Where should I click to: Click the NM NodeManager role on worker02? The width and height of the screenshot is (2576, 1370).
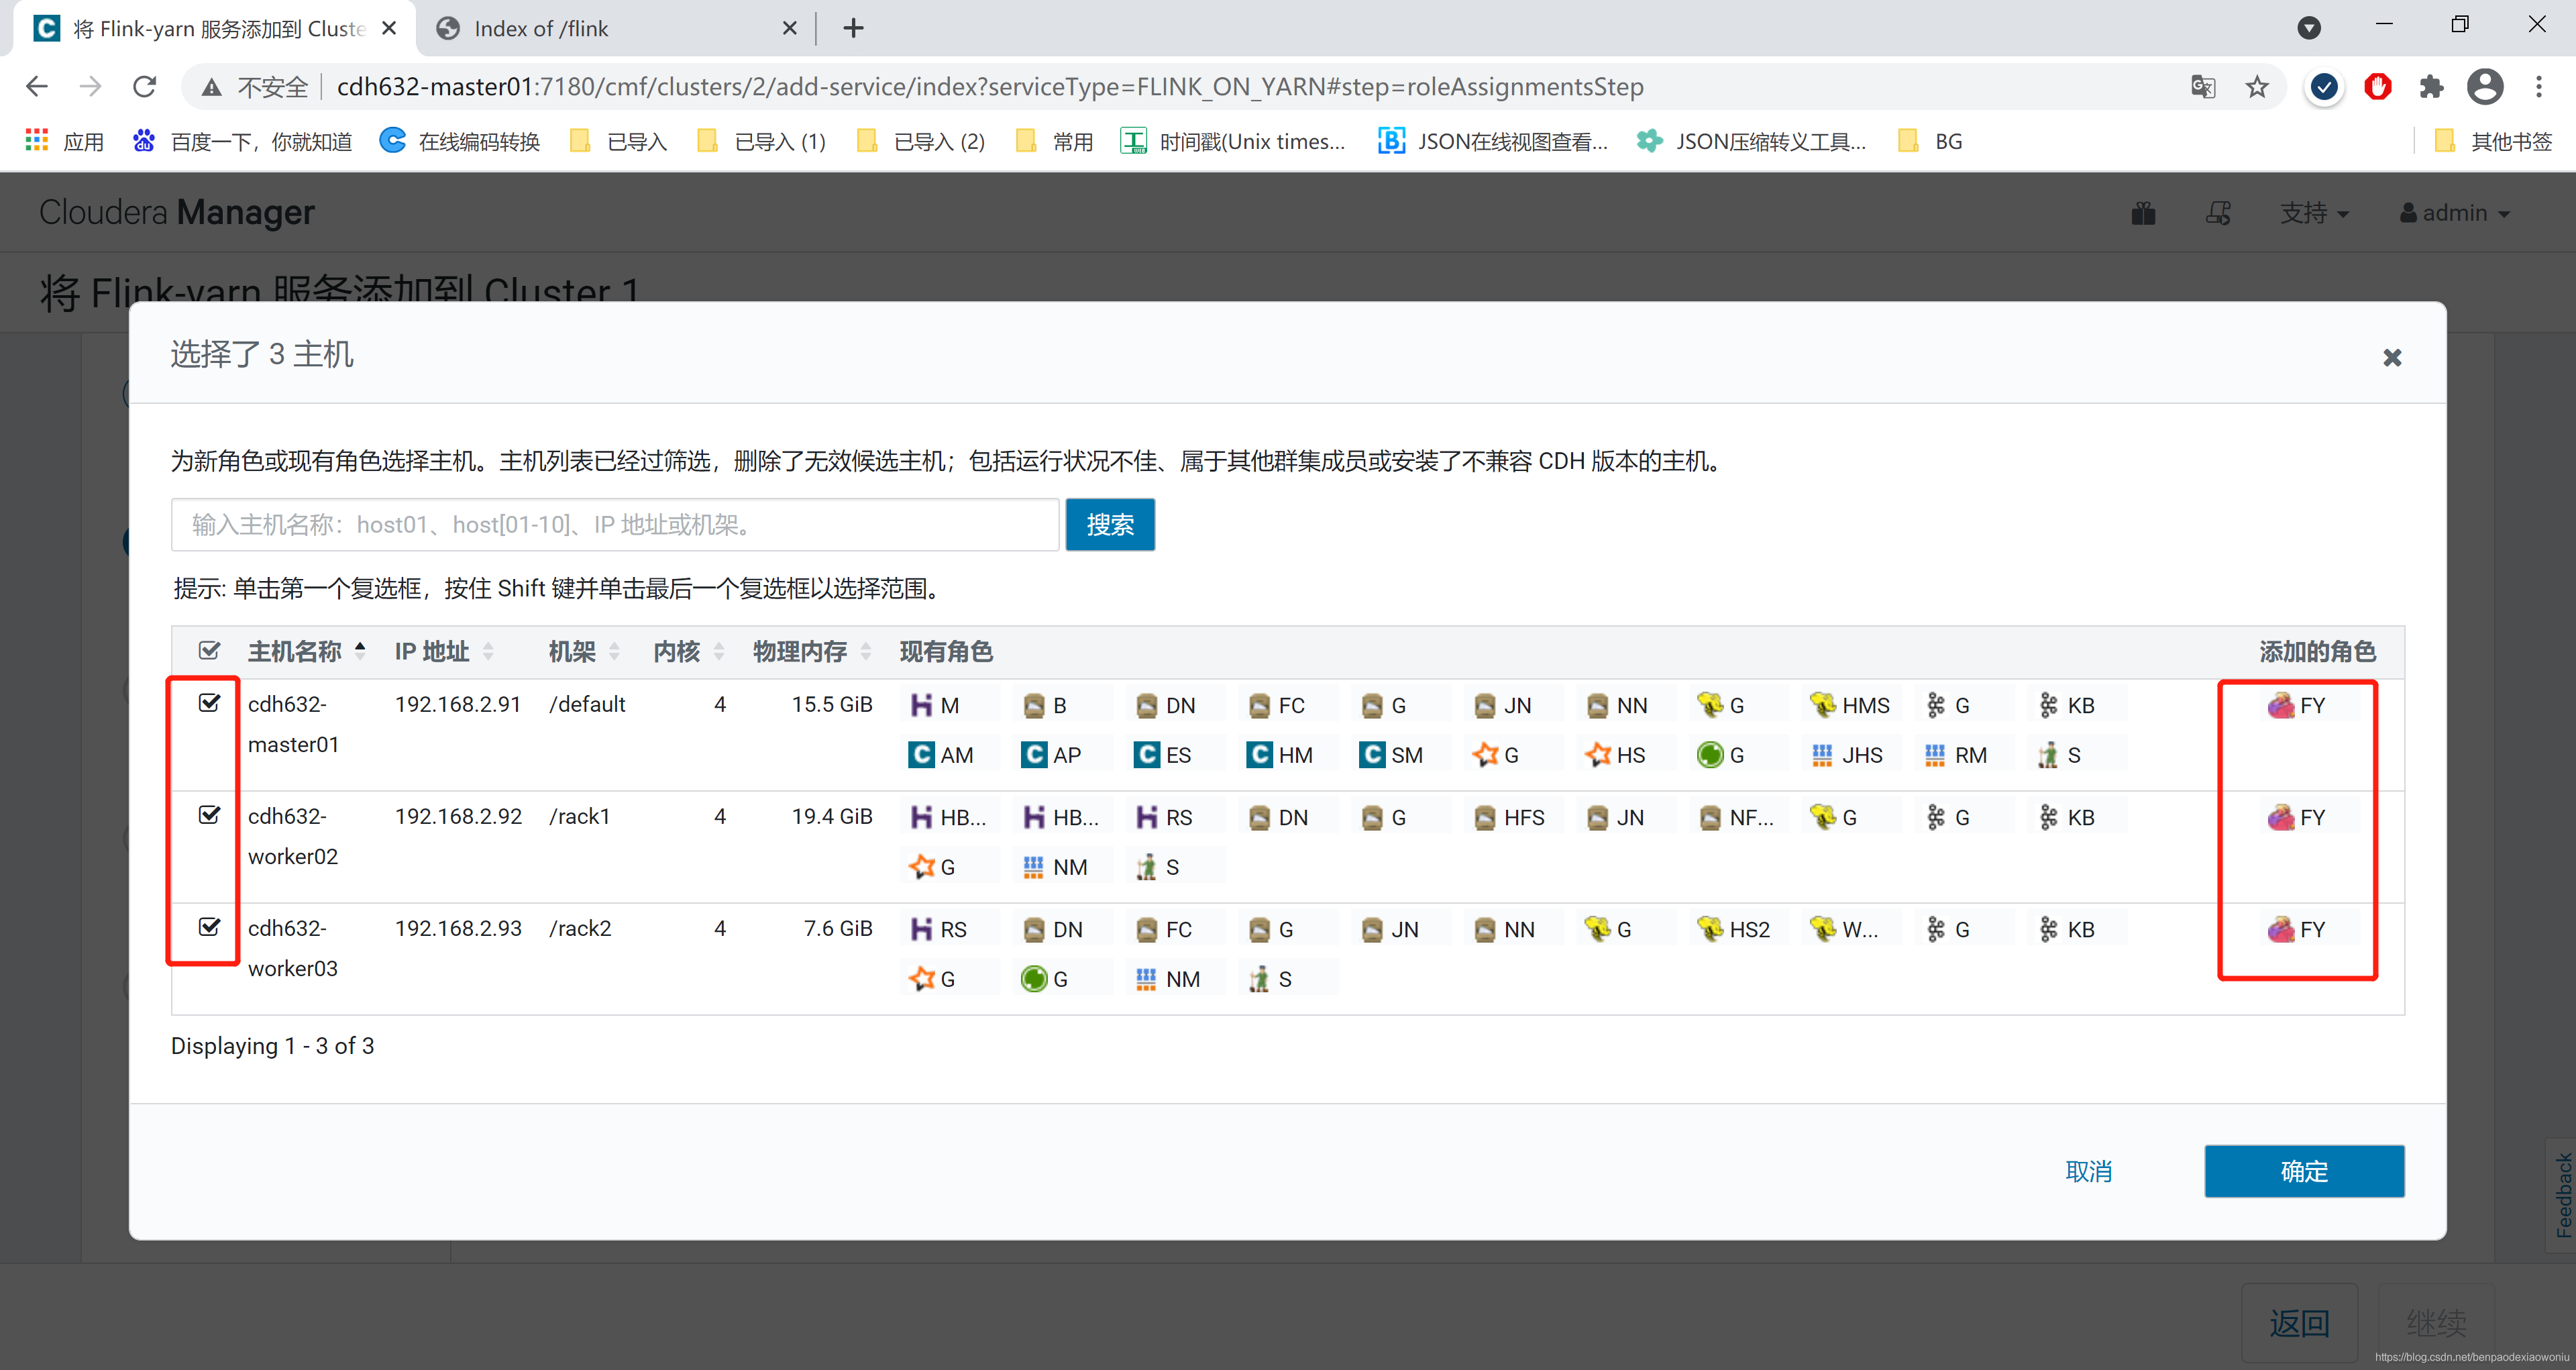[x=1055, y=867]
